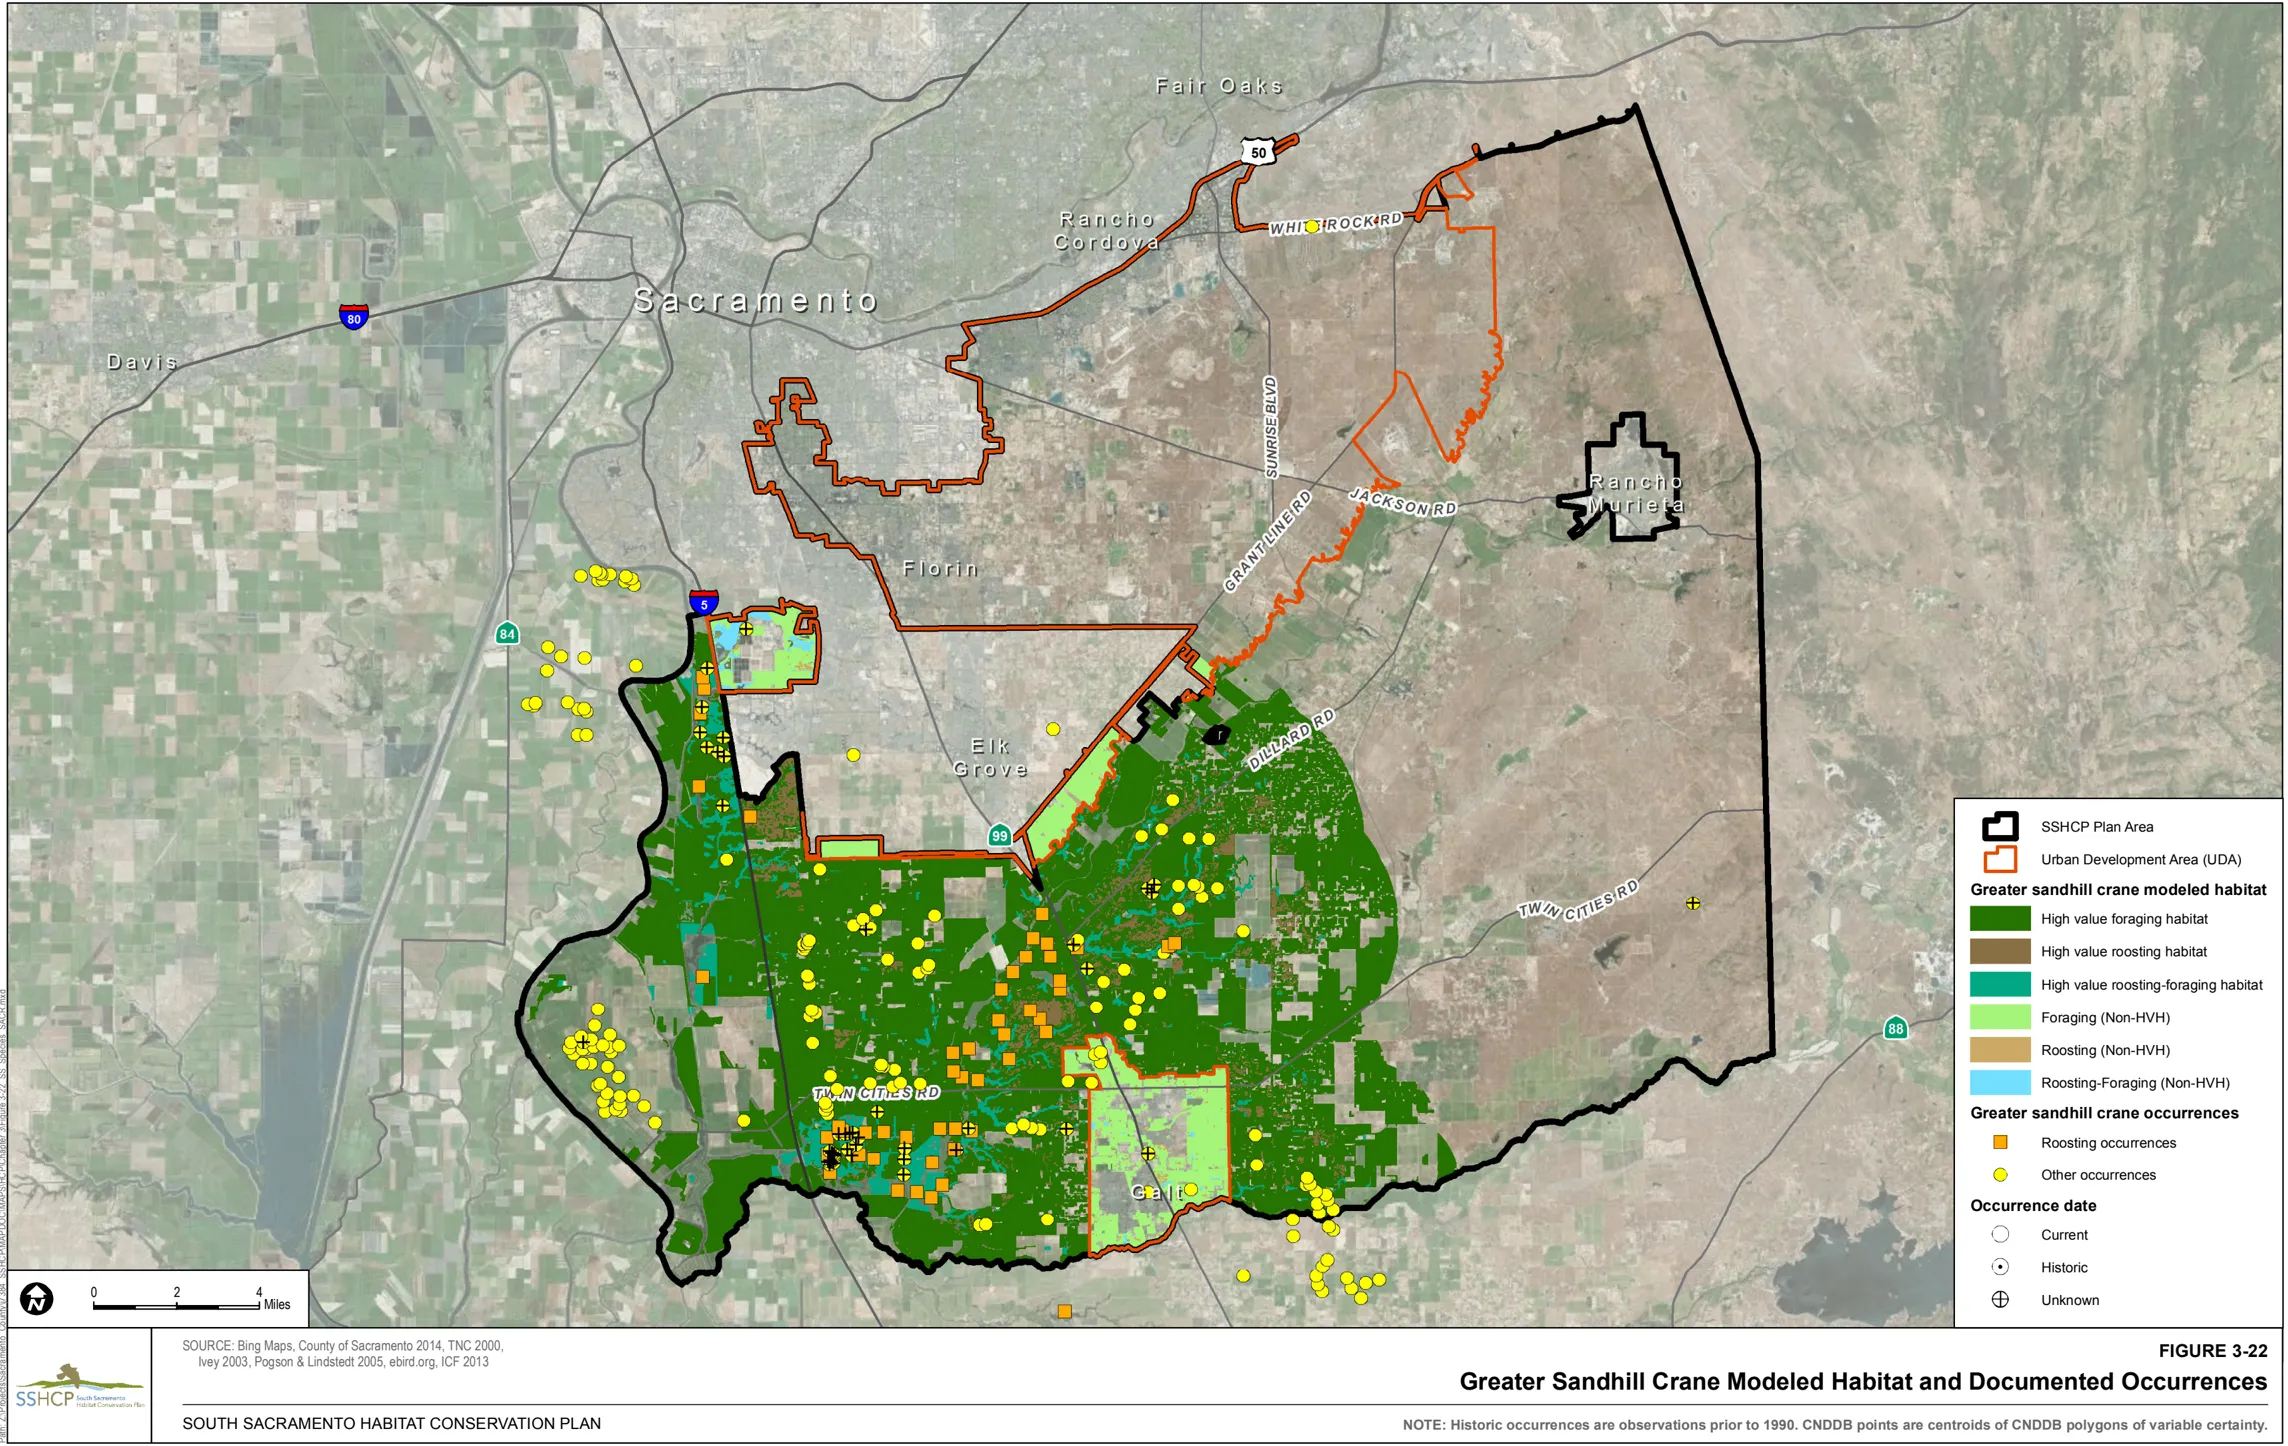
Task: Click the SOUTH SACRAMENTO HABITAT CONSERVATION PLAN text
Action: click(391, 1423)
